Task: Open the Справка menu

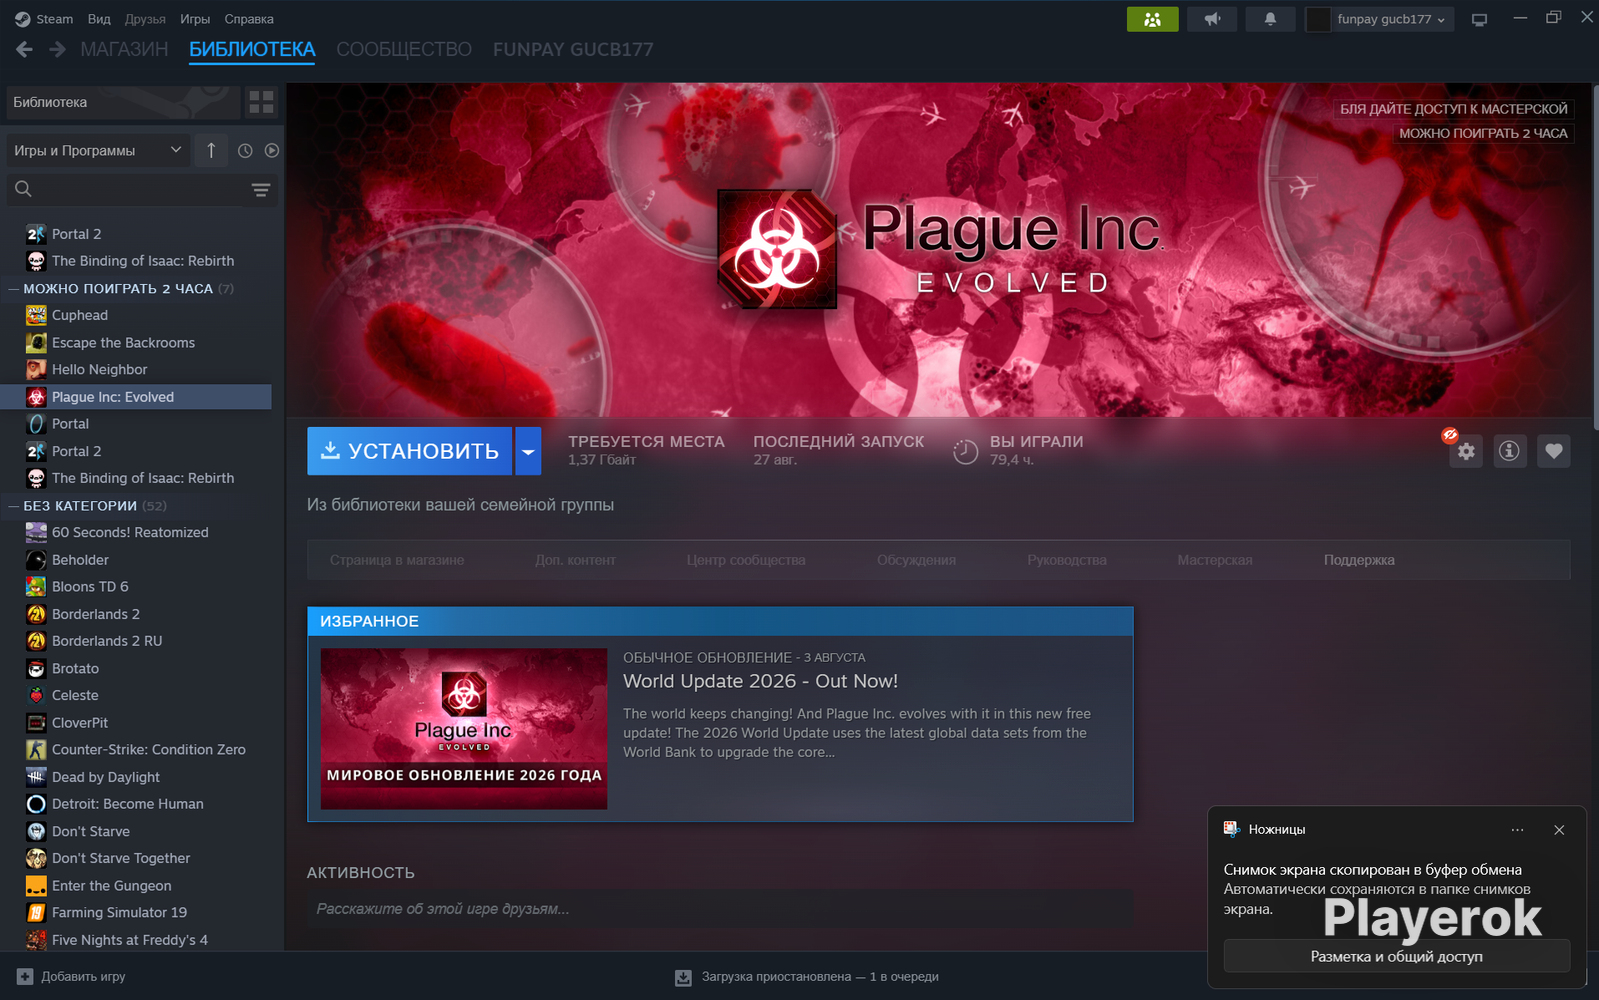Action: [x=249, y=19]
